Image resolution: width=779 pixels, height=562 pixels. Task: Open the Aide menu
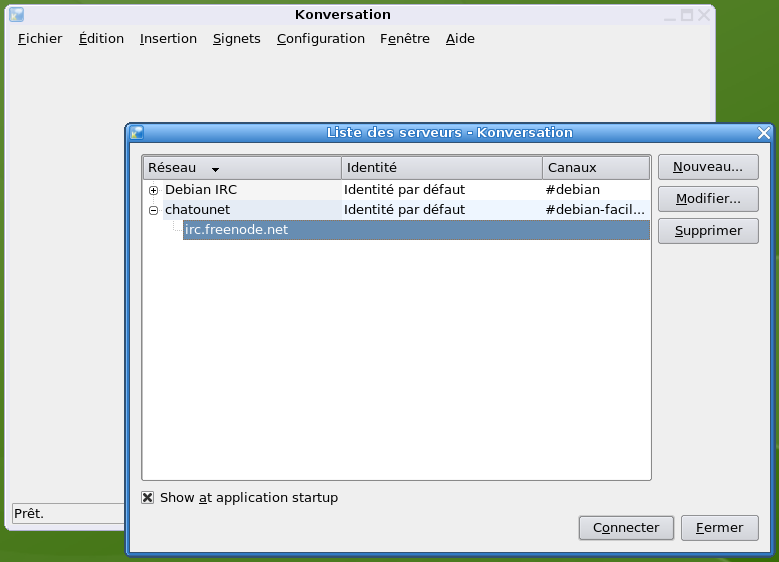(460, 39)
